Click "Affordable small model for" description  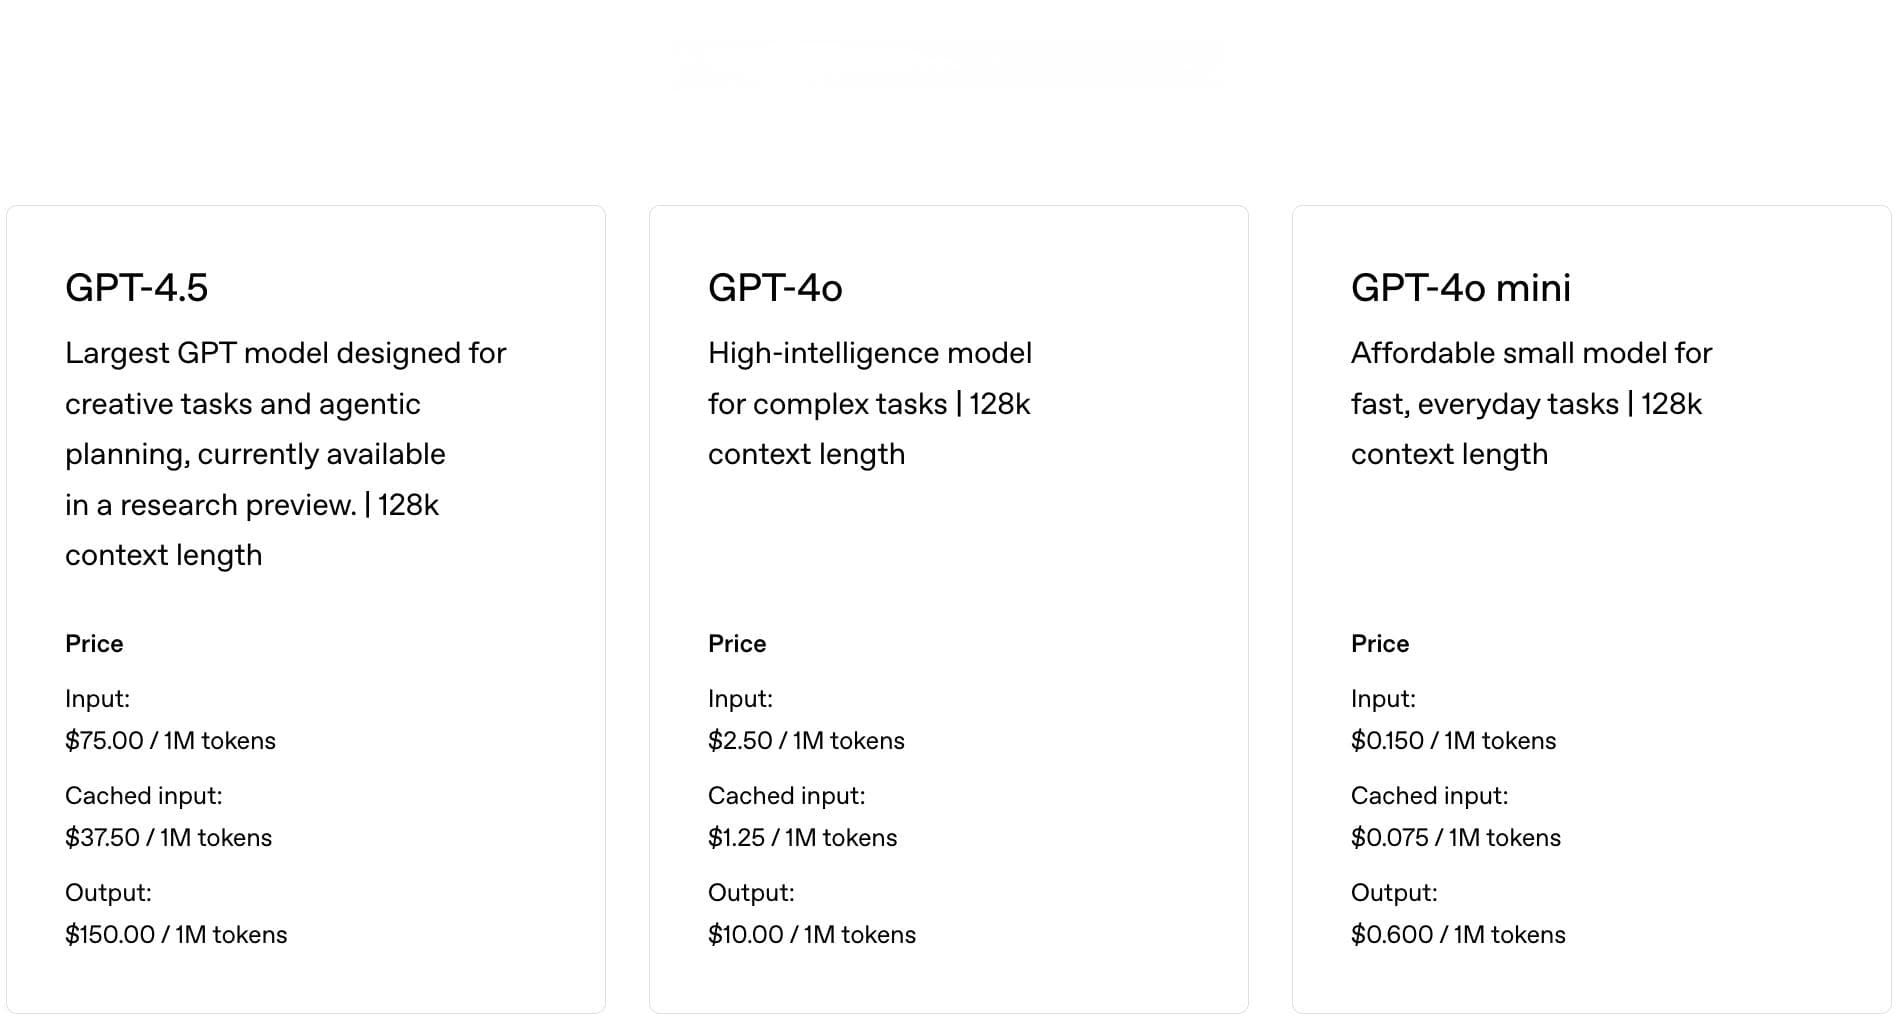point(1531,353)
